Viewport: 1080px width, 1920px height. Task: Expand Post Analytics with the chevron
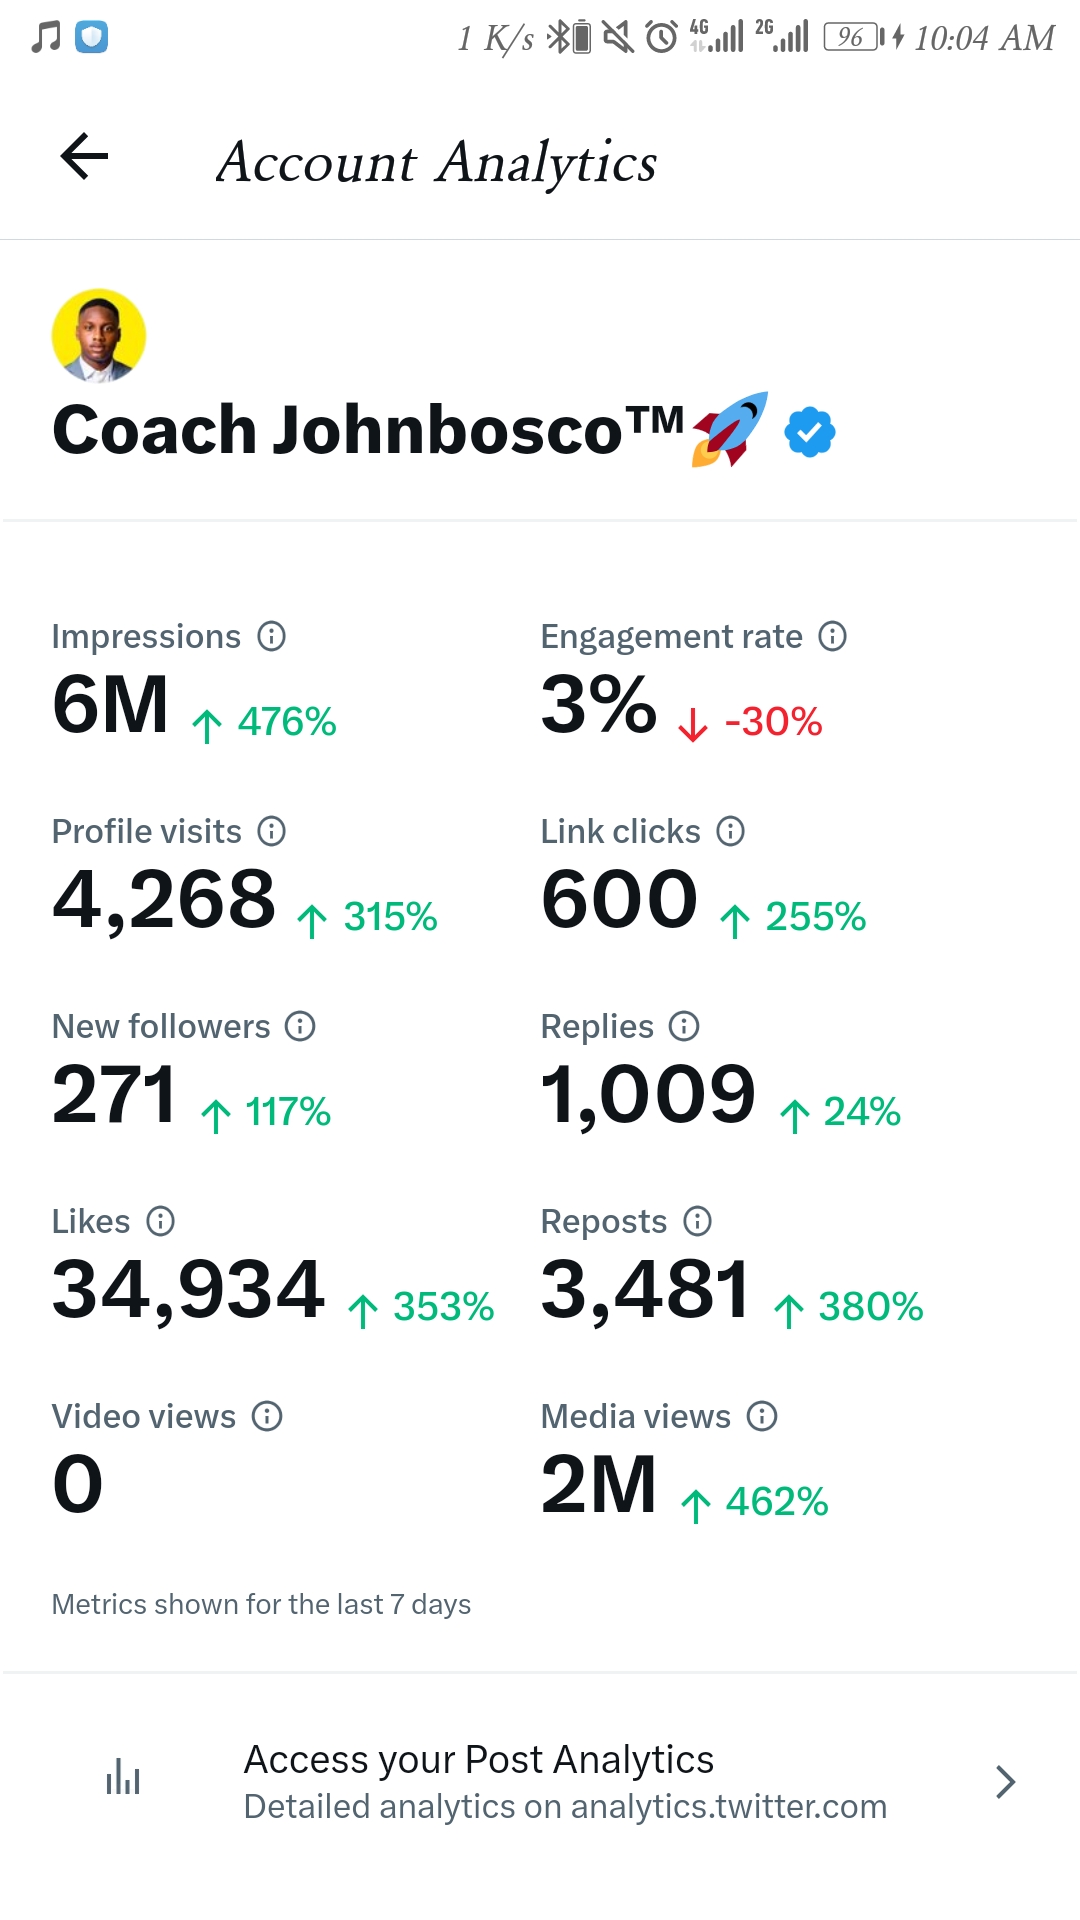pyautogui.click(x=1005, y=1782)
